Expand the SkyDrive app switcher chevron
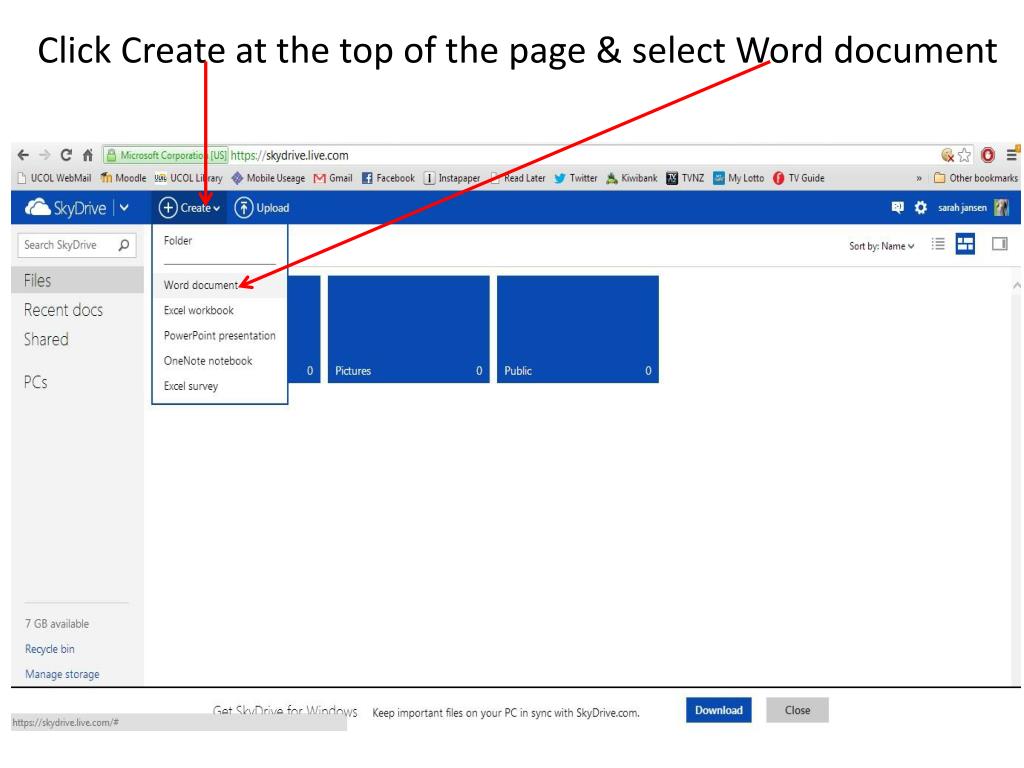This screenshot has width=1024, height=768. click(x=124, y=208)
